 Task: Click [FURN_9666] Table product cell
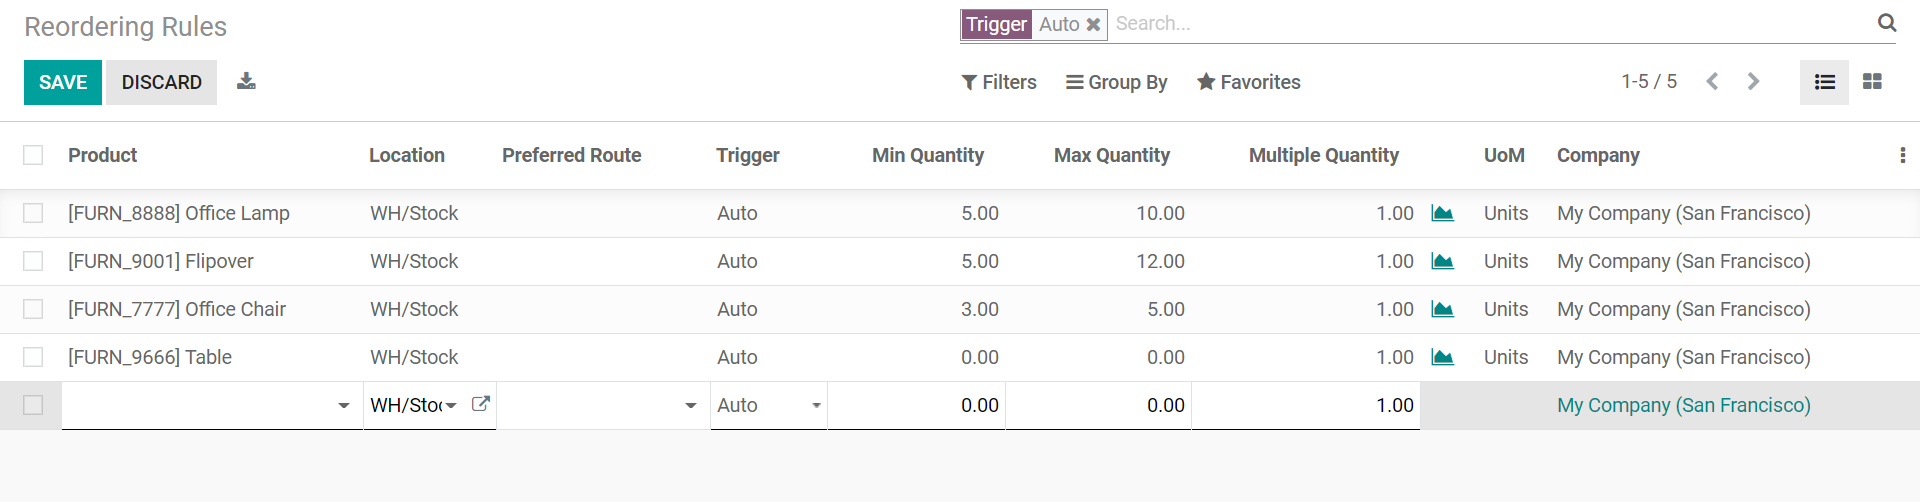tap(150, 357)
